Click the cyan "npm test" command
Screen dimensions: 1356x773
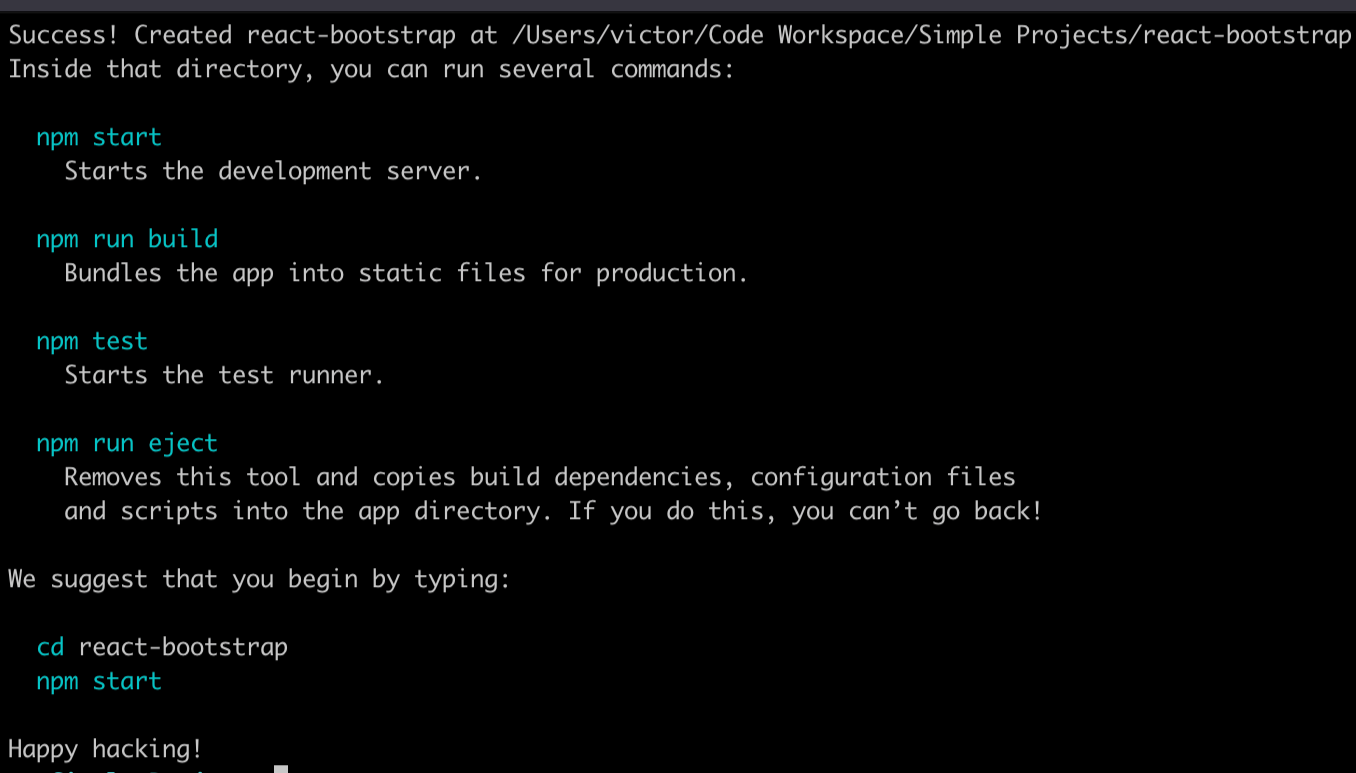coord(91,341)
